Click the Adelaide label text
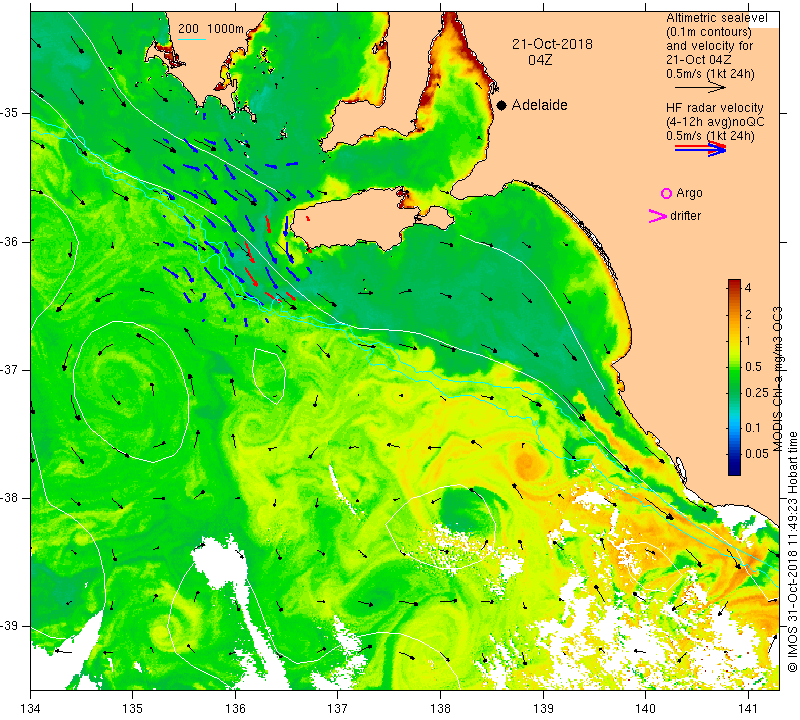This screenshot has height=720, width=800. pyautogui.click(x=539, y=105)
